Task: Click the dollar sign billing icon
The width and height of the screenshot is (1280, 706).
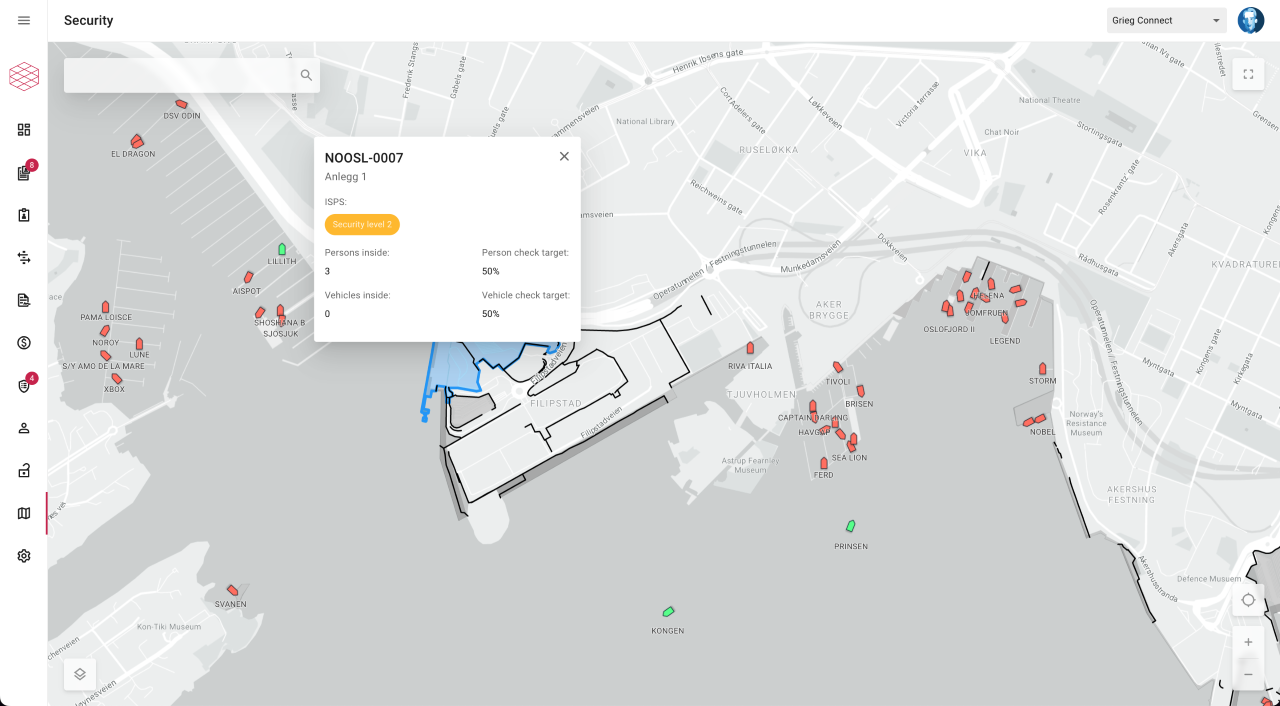Action: click(x=24, y=343)
